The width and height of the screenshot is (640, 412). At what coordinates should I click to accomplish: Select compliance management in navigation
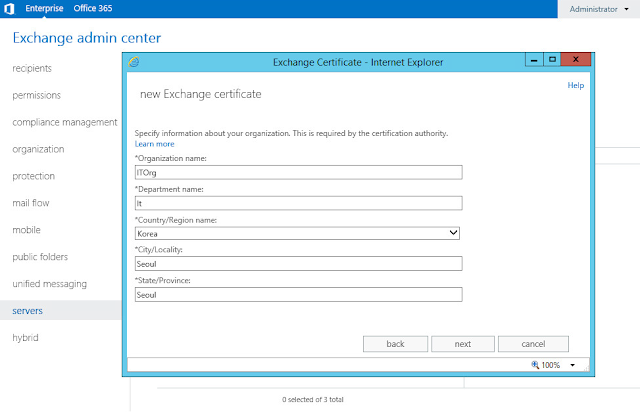(x=64, y=122)
